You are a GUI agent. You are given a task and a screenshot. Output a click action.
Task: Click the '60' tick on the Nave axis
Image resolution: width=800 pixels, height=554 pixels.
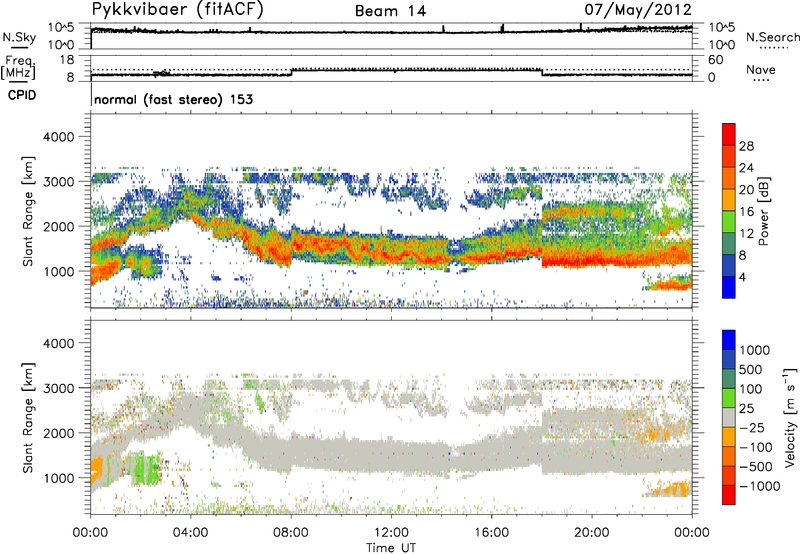[716, 60]
